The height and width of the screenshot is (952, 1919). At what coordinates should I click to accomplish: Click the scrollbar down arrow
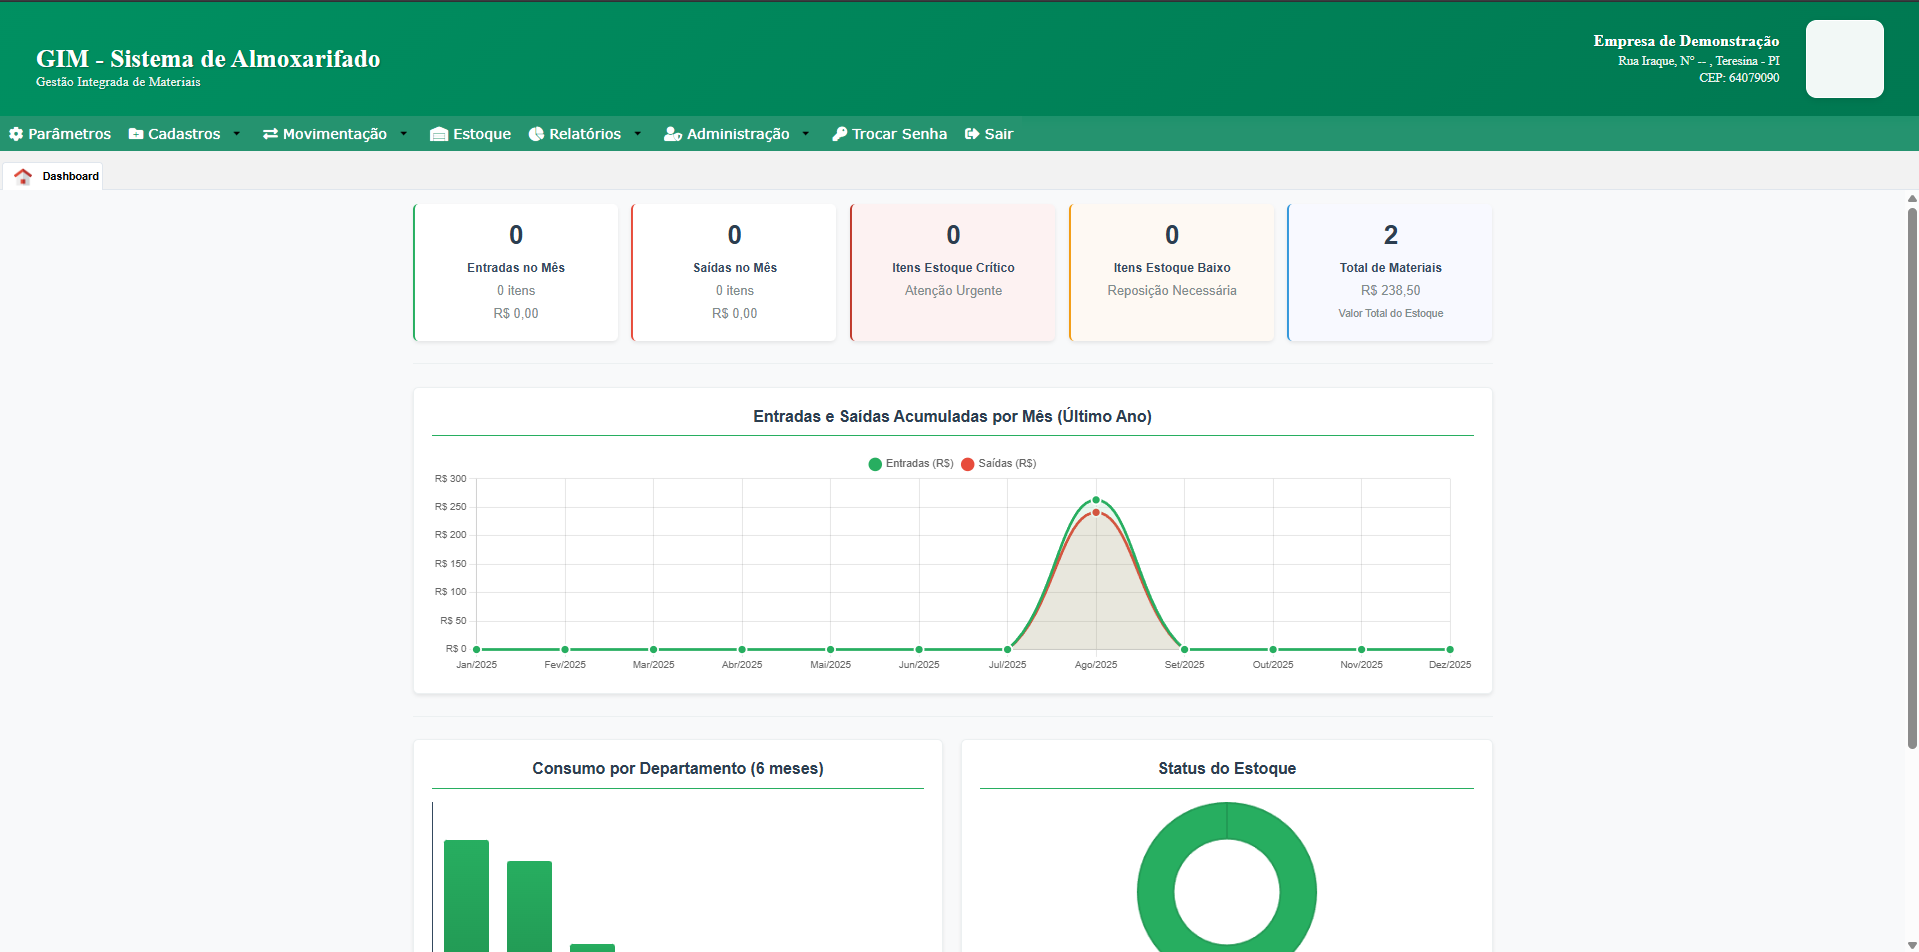[x=1912, y=945]
